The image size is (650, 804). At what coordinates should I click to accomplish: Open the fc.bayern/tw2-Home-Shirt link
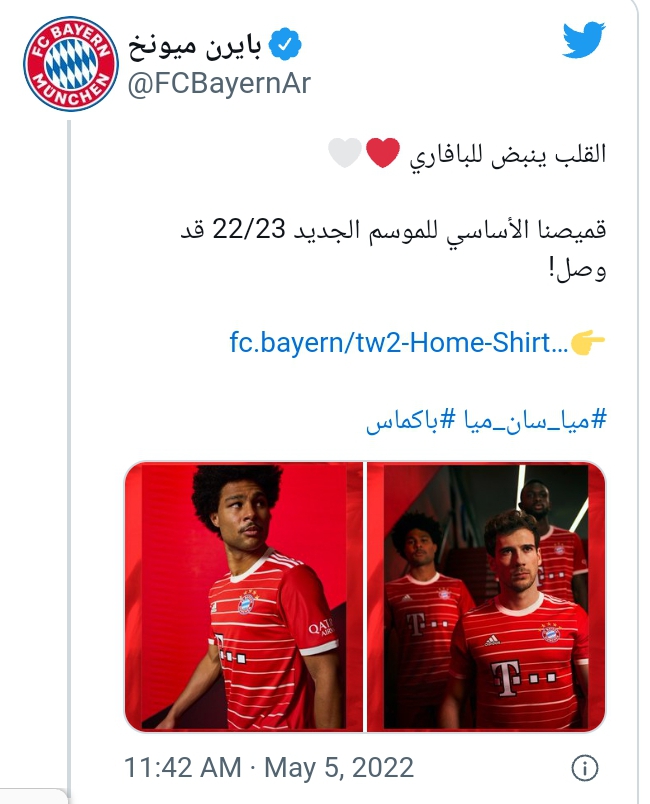399,342
